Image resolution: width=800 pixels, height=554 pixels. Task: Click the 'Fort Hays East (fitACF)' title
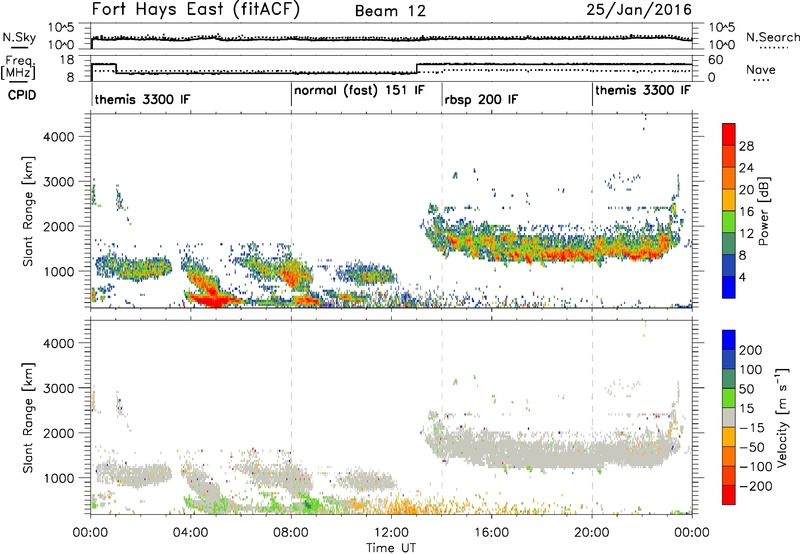(x=196, y=10)
